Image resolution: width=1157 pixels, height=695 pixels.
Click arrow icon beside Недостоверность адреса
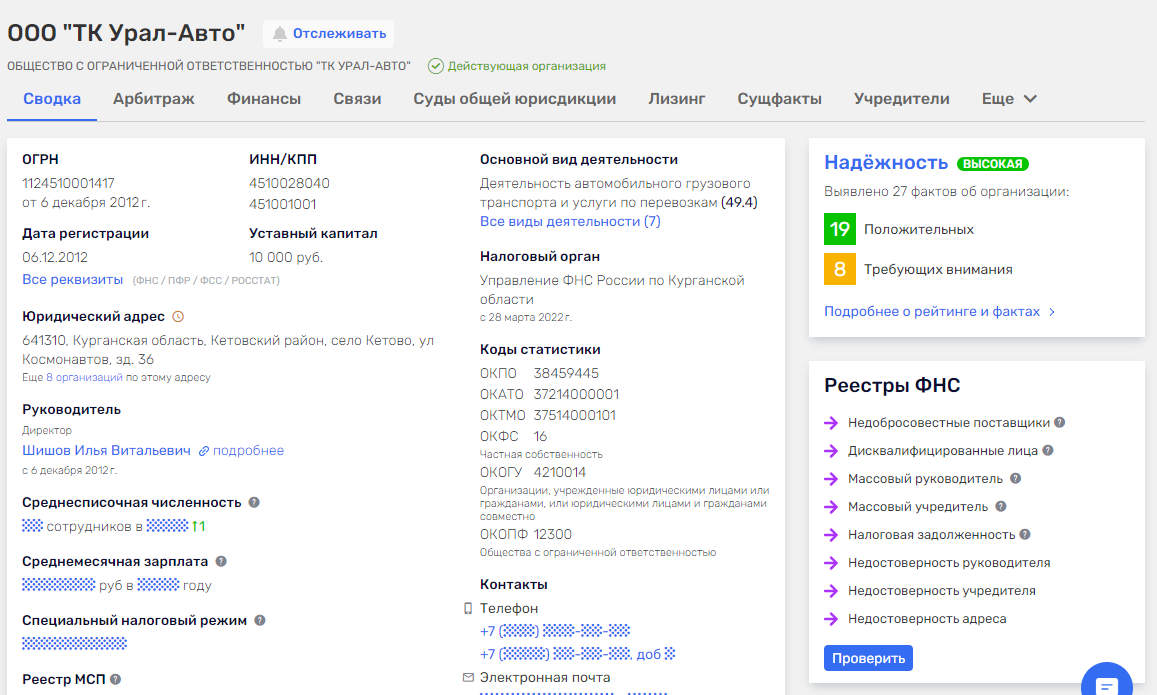point(831,619)
